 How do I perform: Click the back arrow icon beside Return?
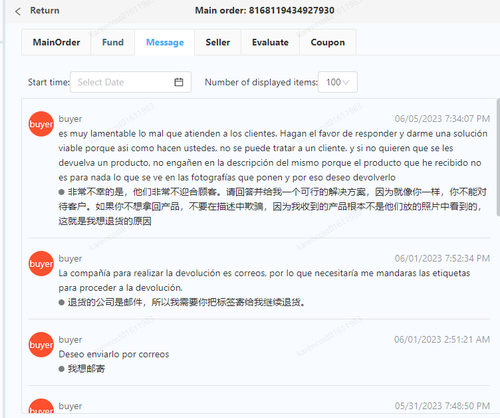click(18, 11)
